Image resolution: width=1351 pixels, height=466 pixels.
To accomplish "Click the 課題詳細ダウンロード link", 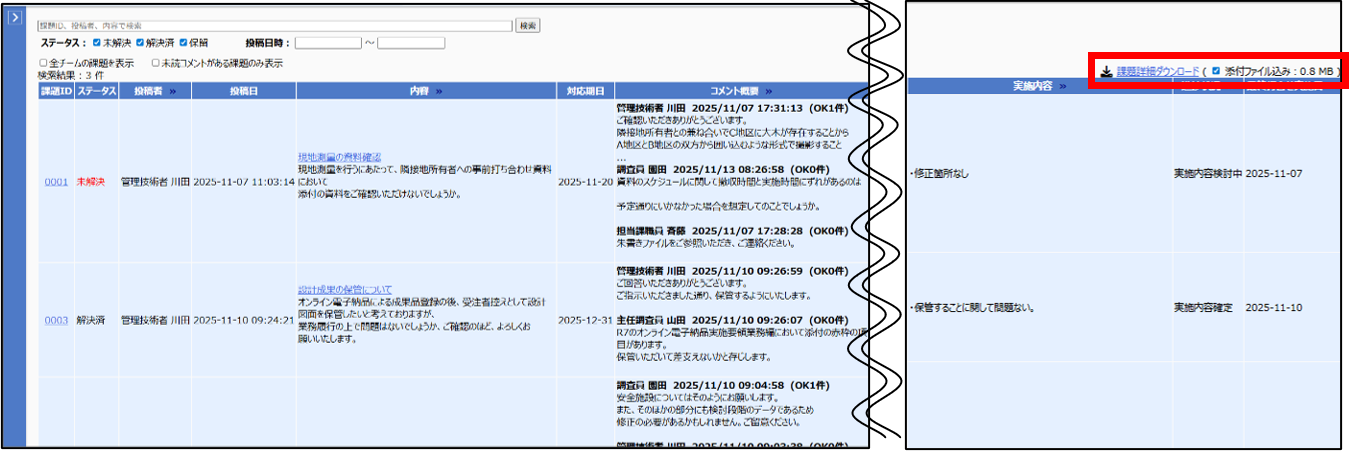I will click(1157, 72).
